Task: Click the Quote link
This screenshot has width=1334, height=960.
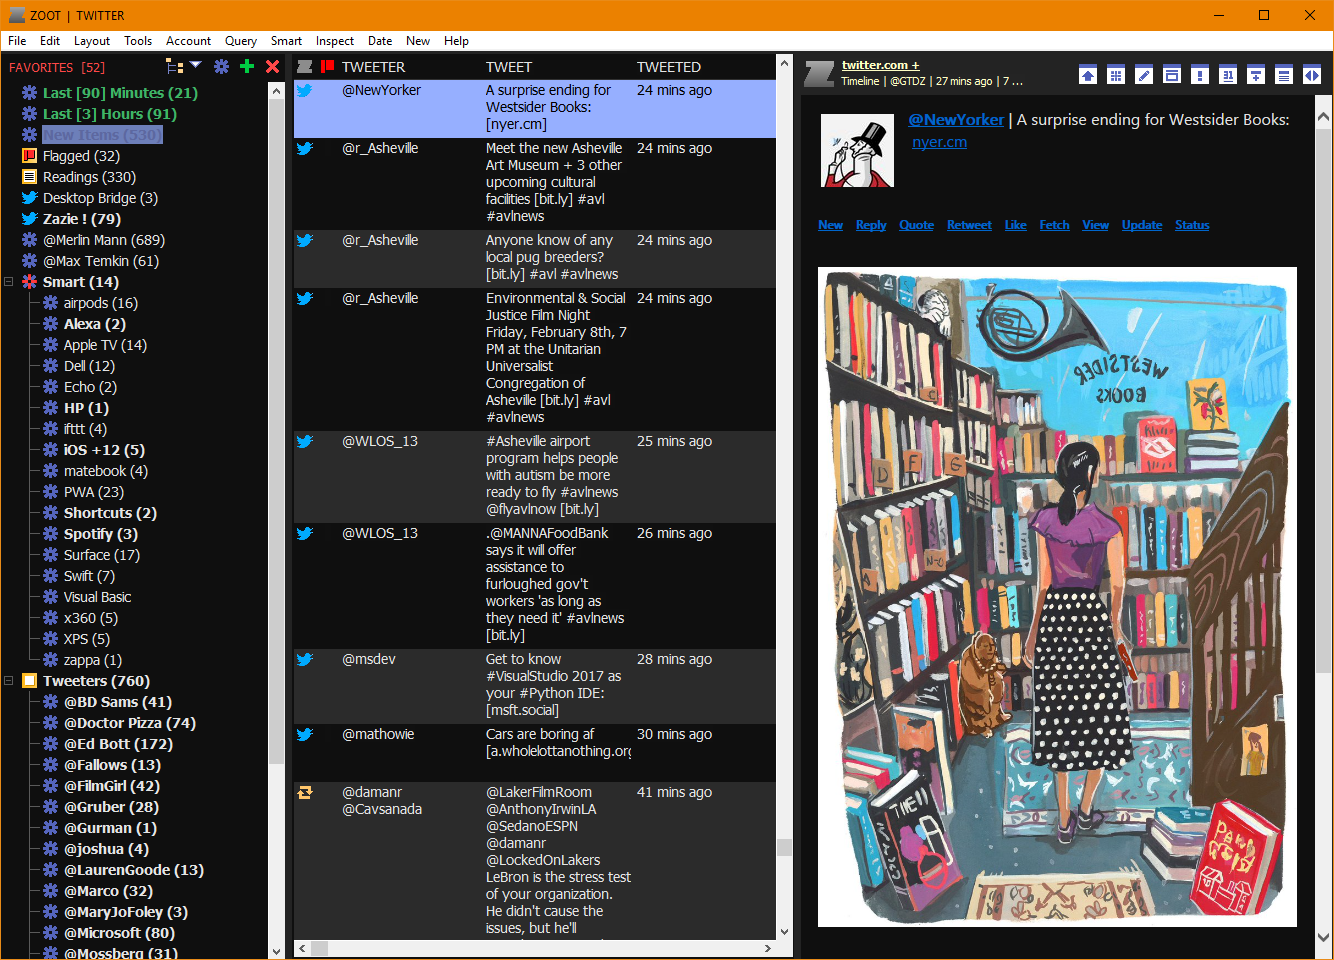Action: 916,225
